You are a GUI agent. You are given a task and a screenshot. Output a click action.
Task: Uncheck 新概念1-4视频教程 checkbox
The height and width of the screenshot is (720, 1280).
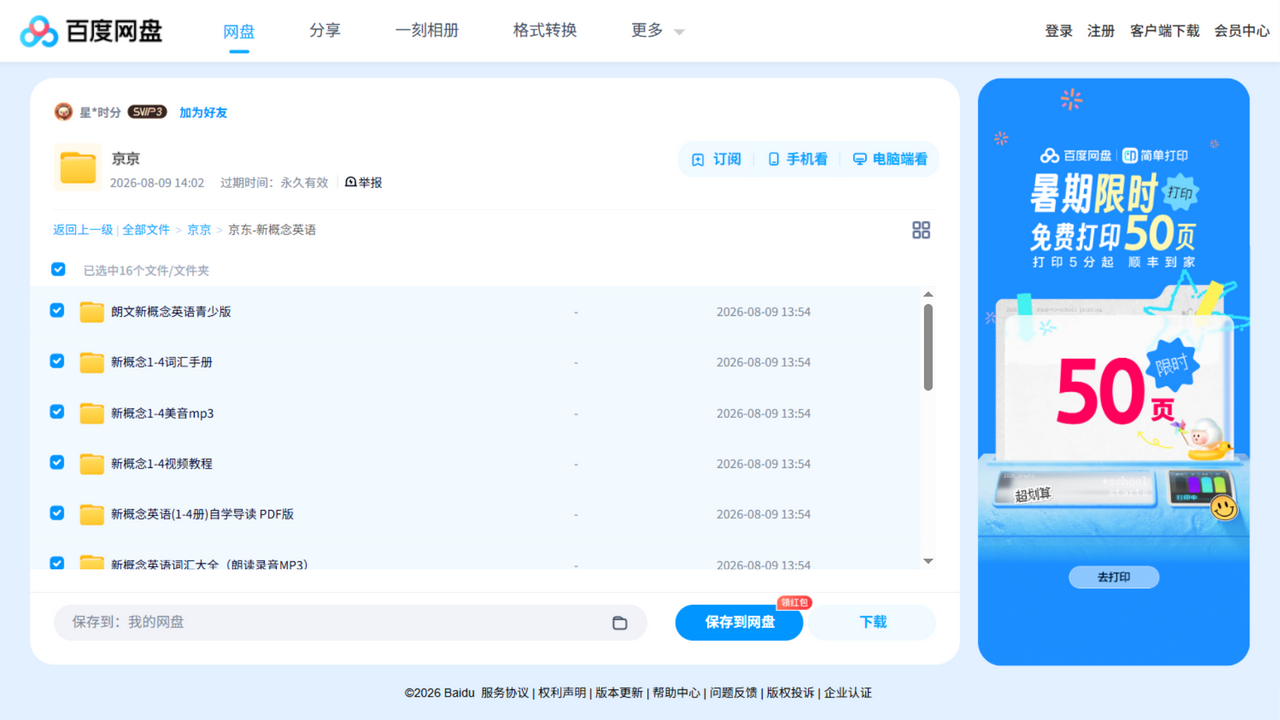(x=57, y=462)
